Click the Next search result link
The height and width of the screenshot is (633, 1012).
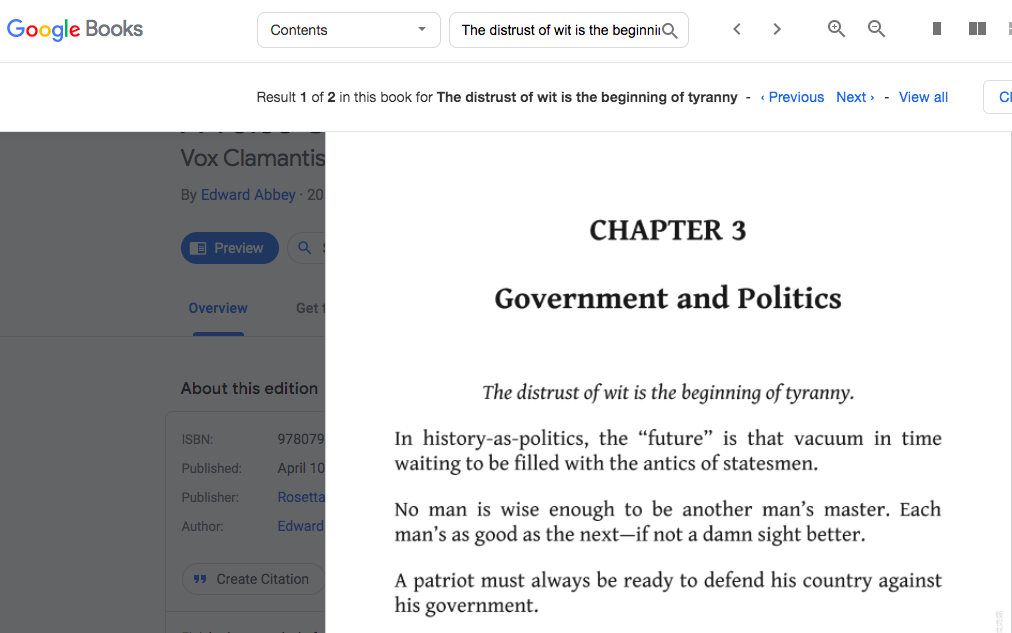coord(855,97)
